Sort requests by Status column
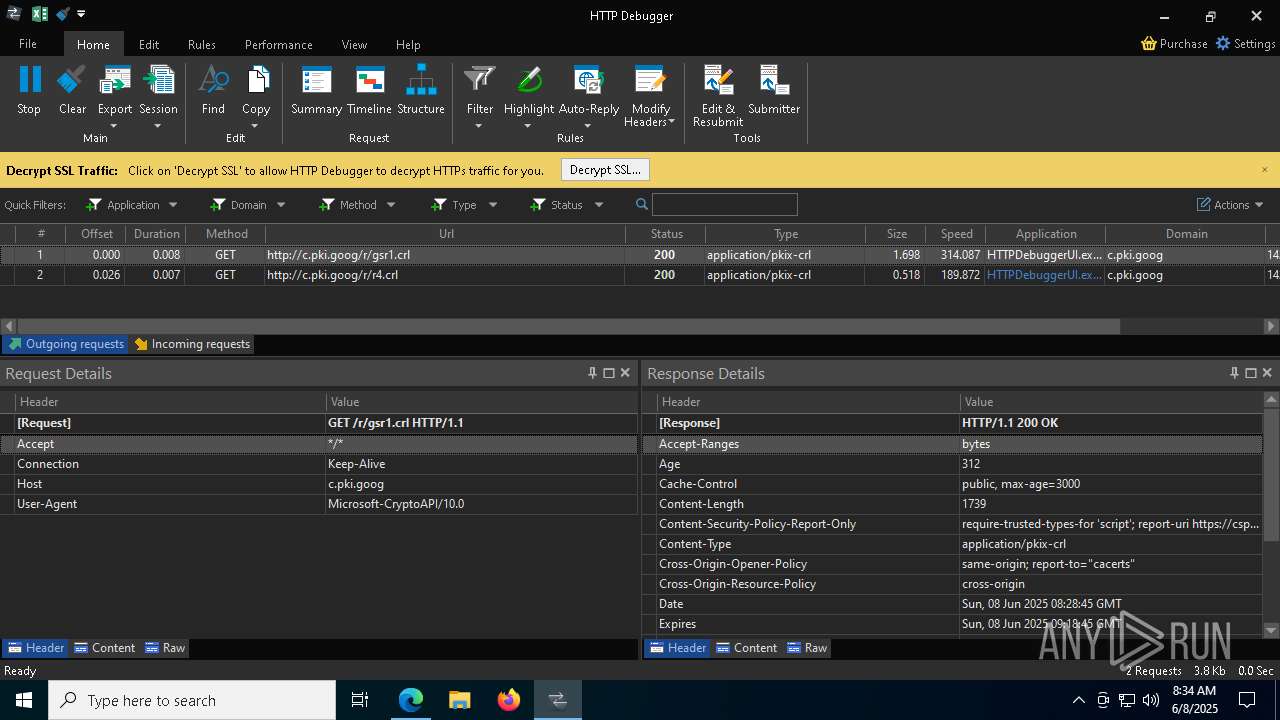This screenshot has width=1280, height=720. pyautogui.click(x=666, y=234)
